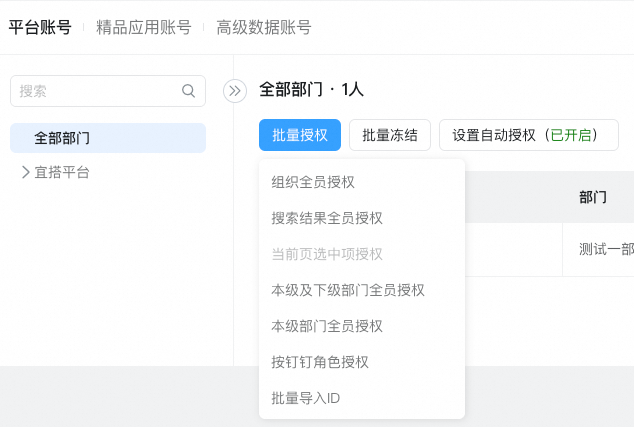Select 全部部门 in the department tree
Screen dimensions: 634x427
click(62, 138)
